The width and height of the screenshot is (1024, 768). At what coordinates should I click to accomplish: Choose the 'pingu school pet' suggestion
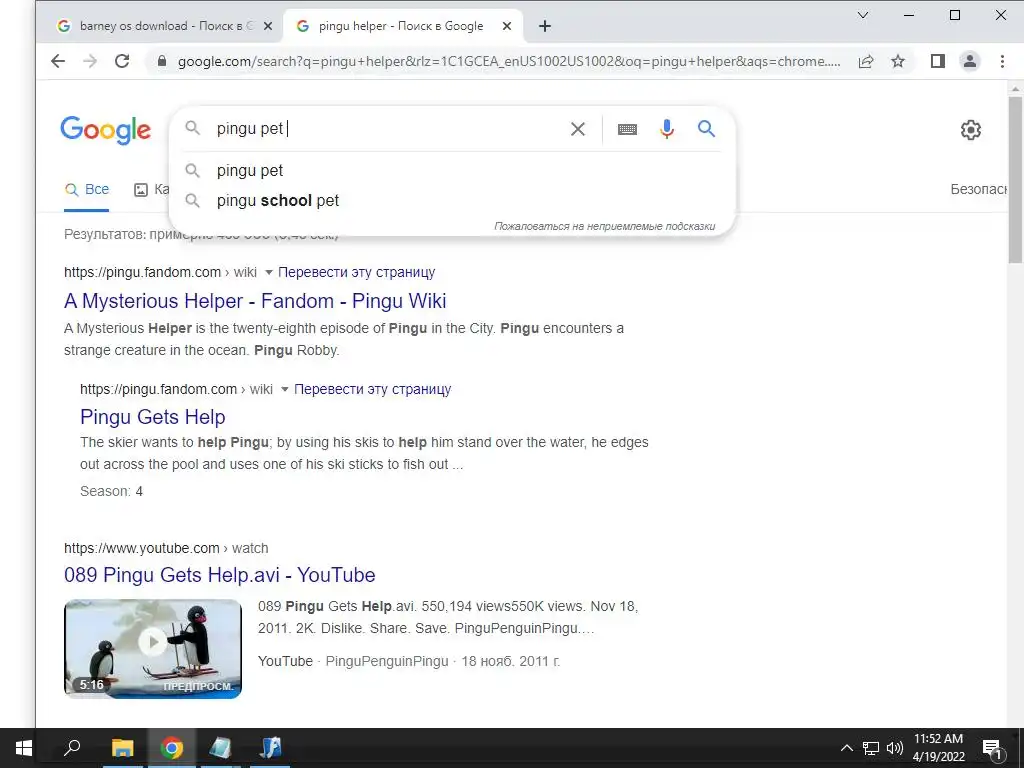pyautogui.click(x=452, y=200)
